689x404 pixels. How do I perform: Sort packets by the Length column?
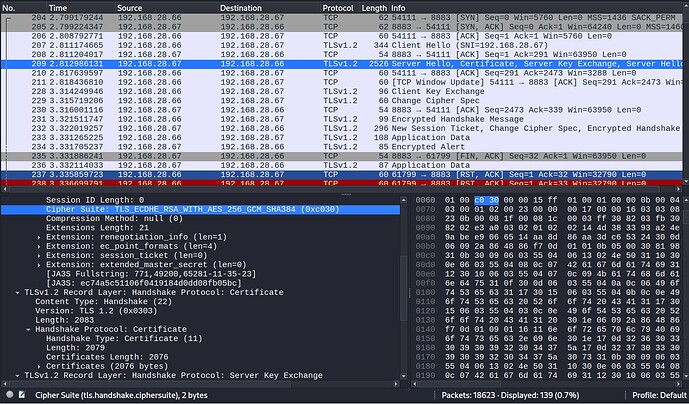pos(374,8)
